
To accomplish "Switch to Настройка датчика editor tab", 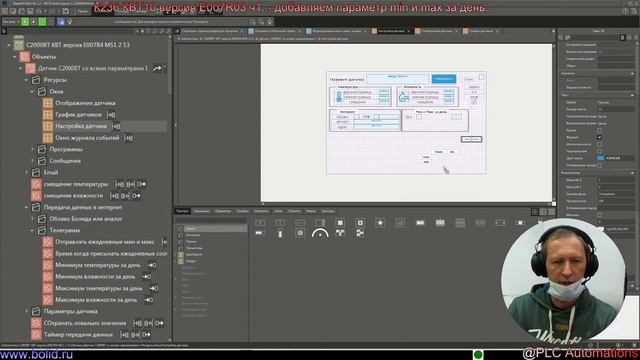I will [x=391, y=31].
